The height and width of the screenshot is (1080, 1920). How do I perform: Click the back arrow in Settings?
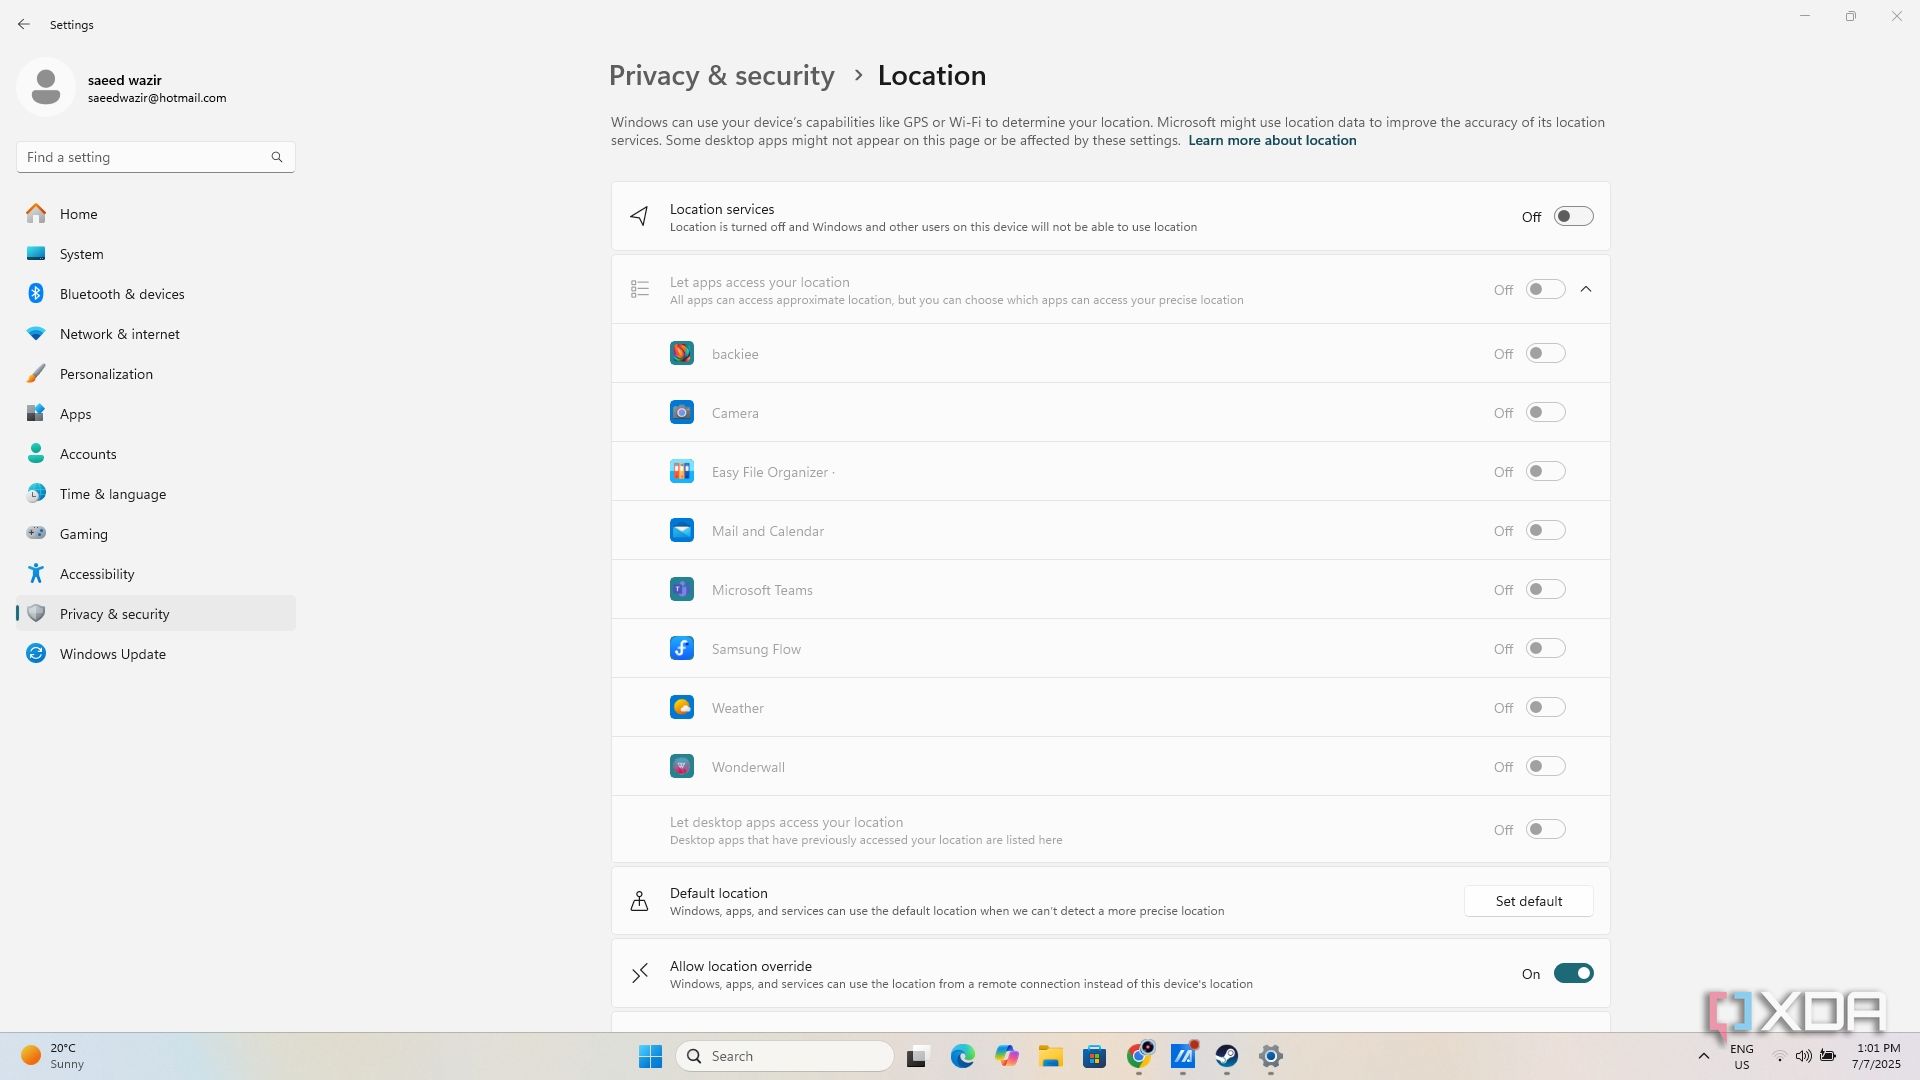click(24, 24)
